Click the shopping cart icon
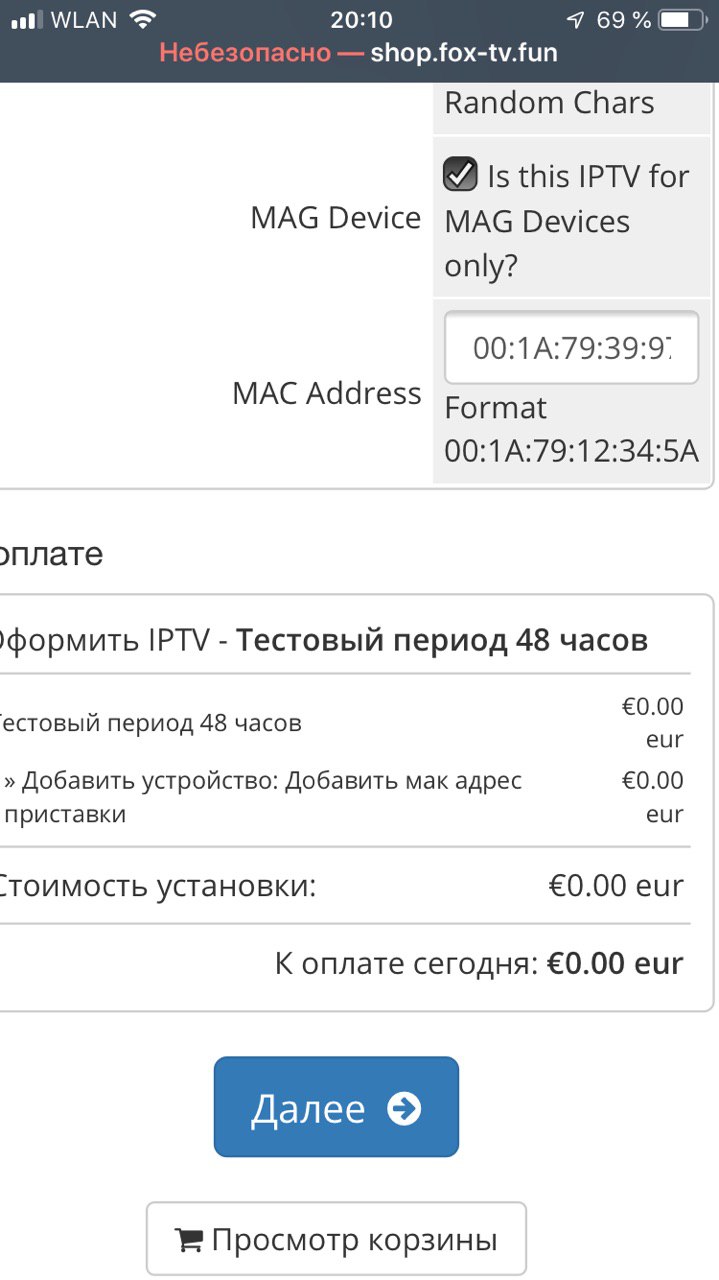The width and height of the screenshot is (719, 1280). [188, 1241]
